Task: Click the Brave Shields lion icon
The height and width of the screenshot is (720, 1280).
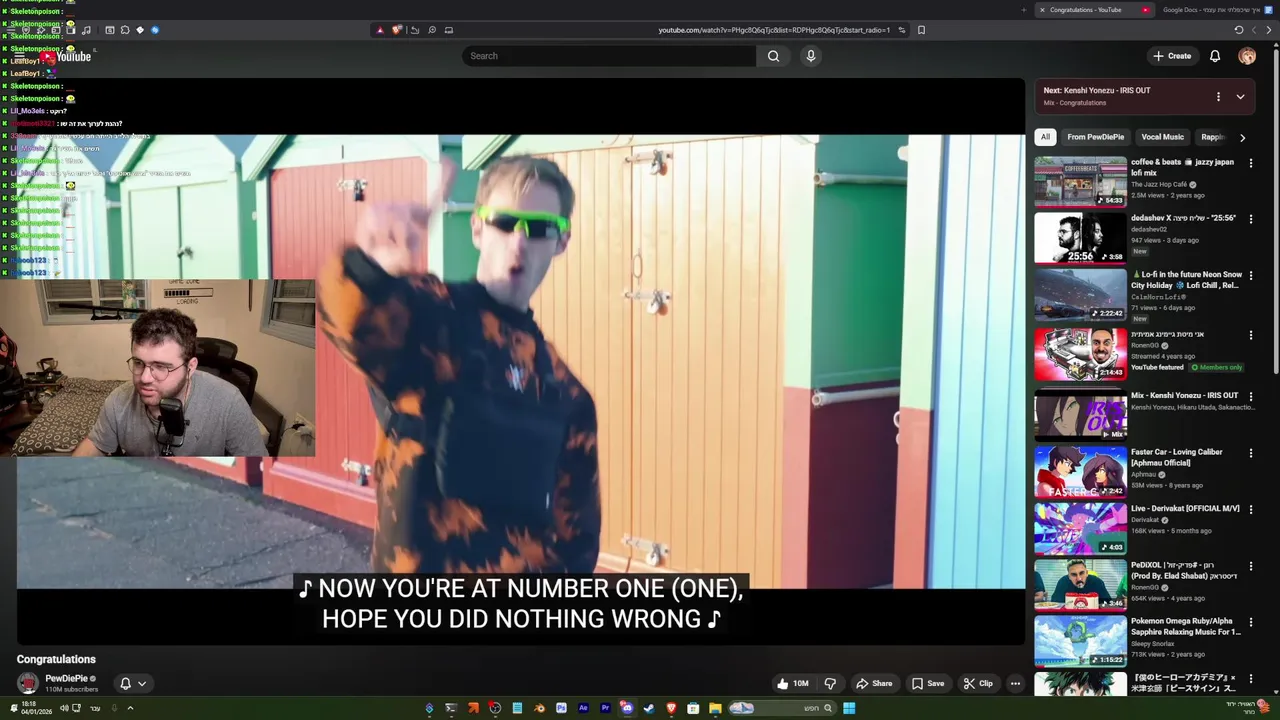Action: click(x=396, y=30)
